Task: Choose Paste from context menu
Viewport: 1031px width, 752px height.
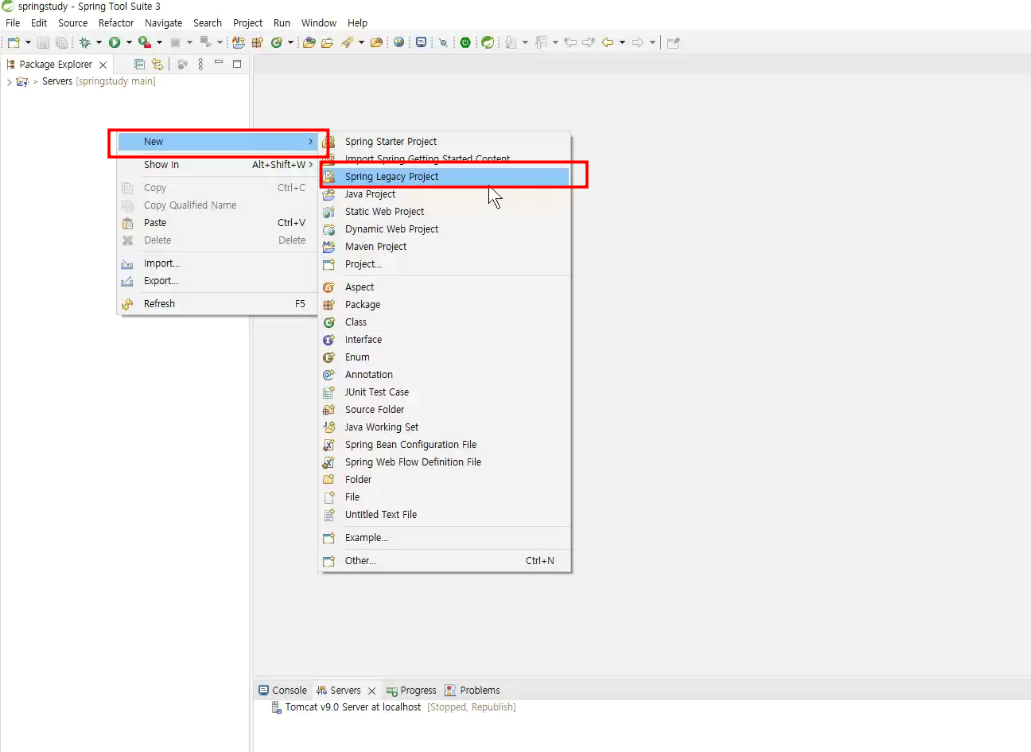Action: tap(218, 223)
